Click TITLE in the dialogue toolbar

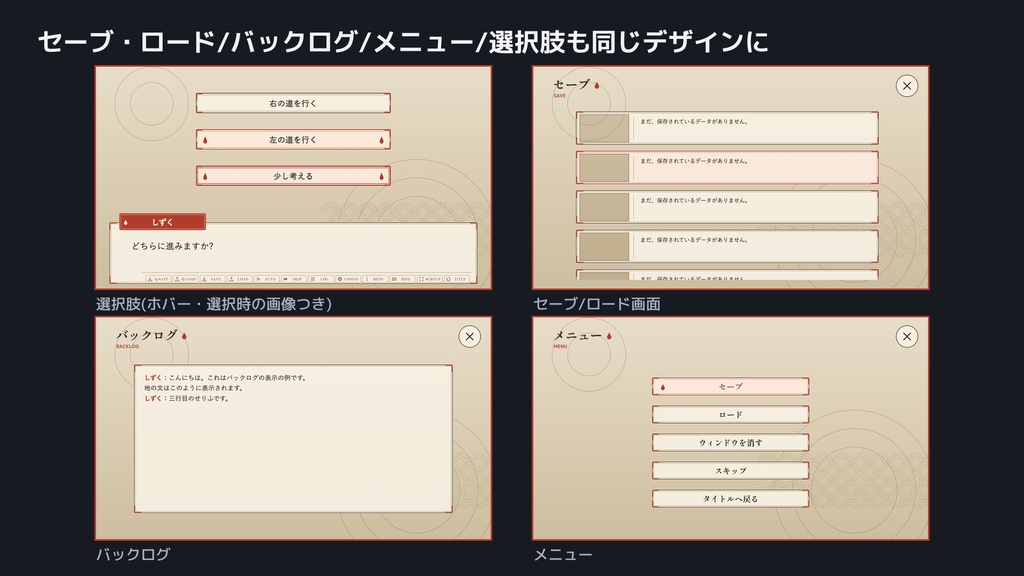(x=457, y=279)
